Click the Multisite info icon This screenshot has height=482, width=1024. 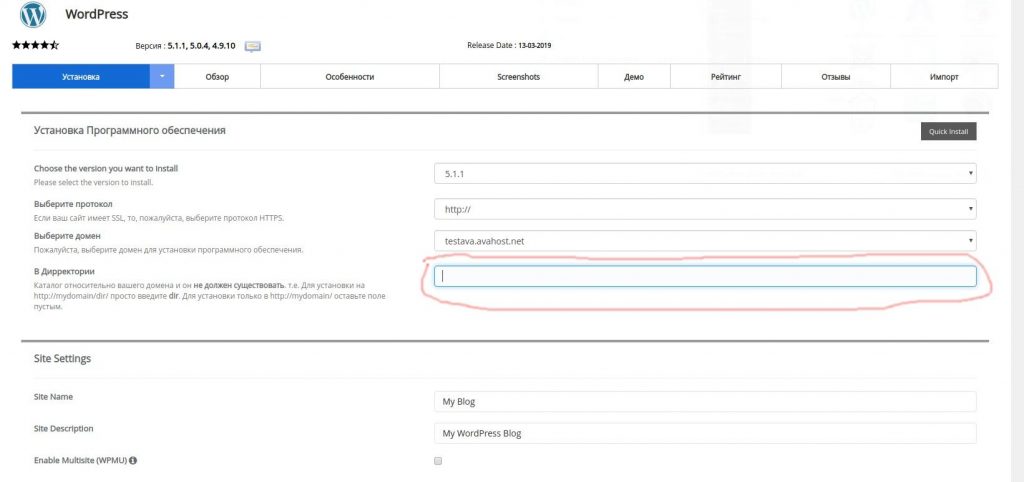click(x=133, y=460)
